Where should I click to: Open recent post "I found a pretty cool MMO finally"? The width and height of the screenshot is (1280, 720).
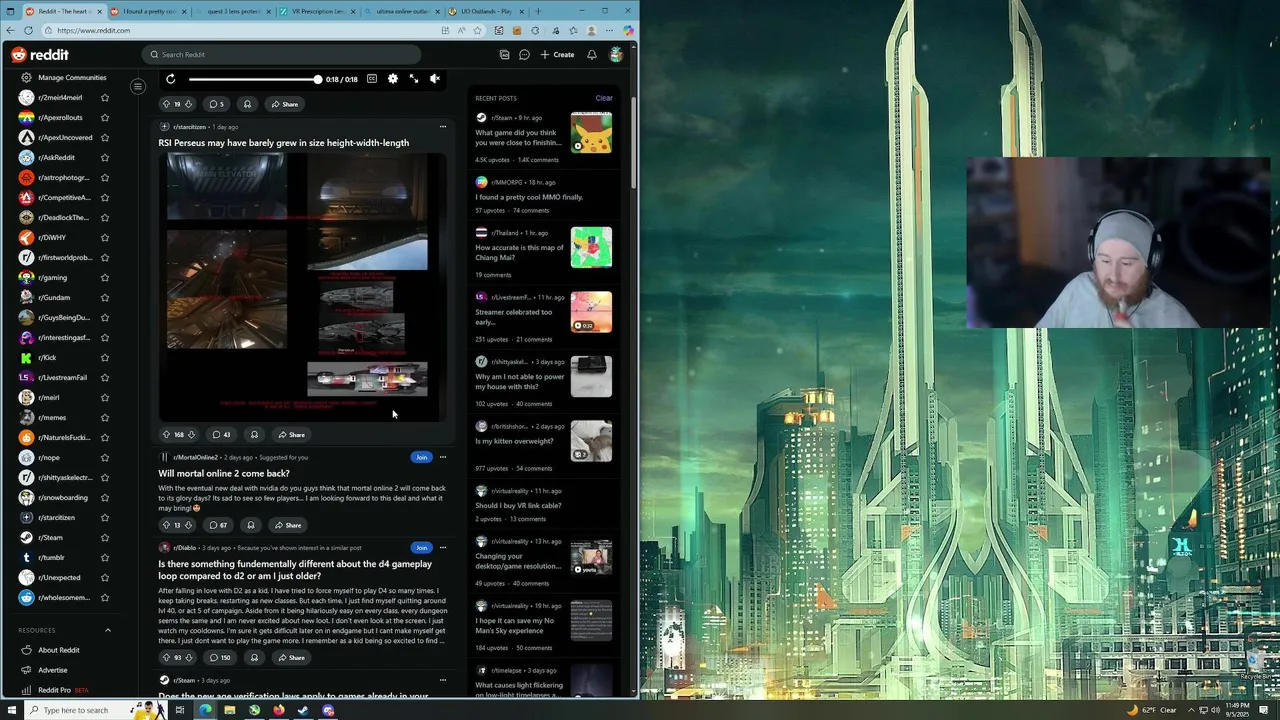click(x=529, y=197)
